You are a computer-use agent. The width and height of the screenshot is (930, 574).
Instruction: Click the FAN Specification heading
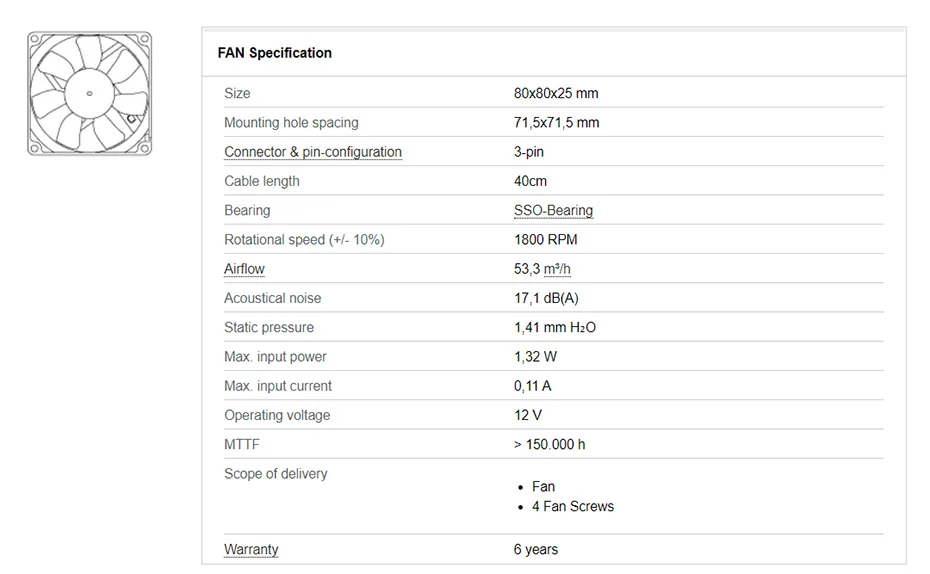point(275,53)
